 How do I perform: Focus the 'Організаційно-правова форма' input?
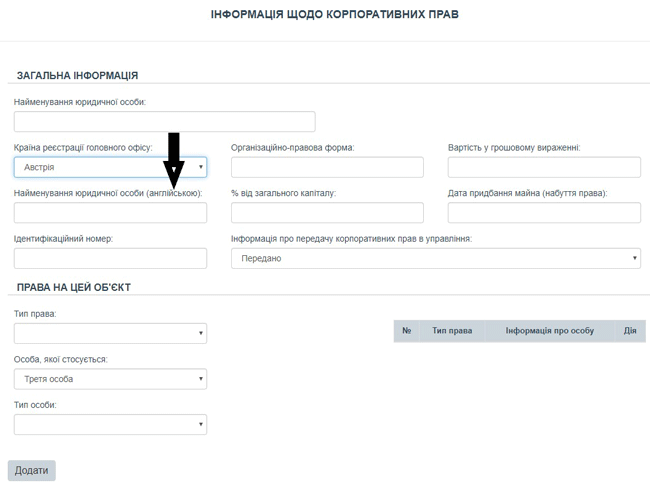[327, 168]
